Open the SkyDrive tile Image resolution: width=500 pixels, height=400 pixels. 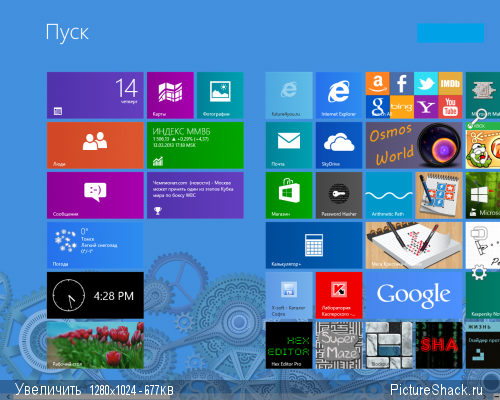pos(339,145)
